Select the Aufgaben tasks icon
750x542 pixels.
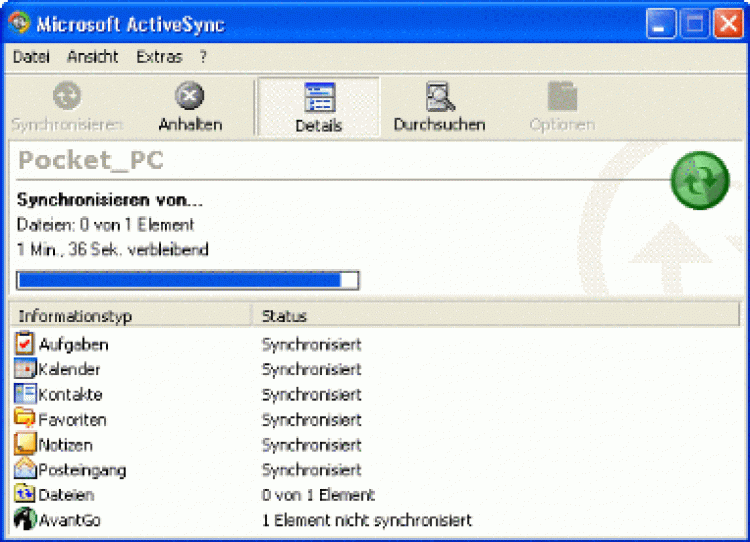tap(26, 344)
